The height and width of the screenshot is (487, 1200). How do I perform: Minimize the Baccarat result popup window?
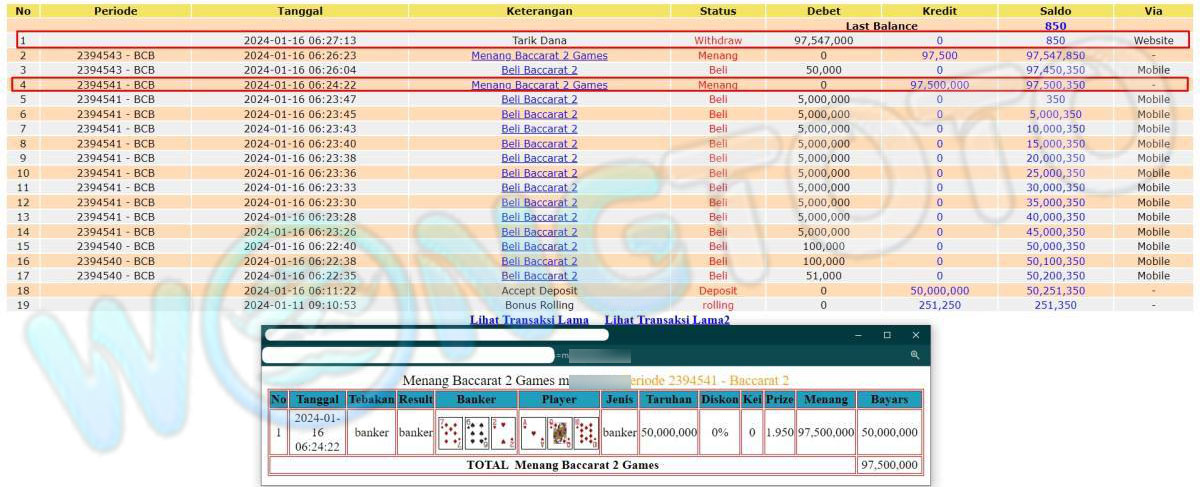point(857,335)
